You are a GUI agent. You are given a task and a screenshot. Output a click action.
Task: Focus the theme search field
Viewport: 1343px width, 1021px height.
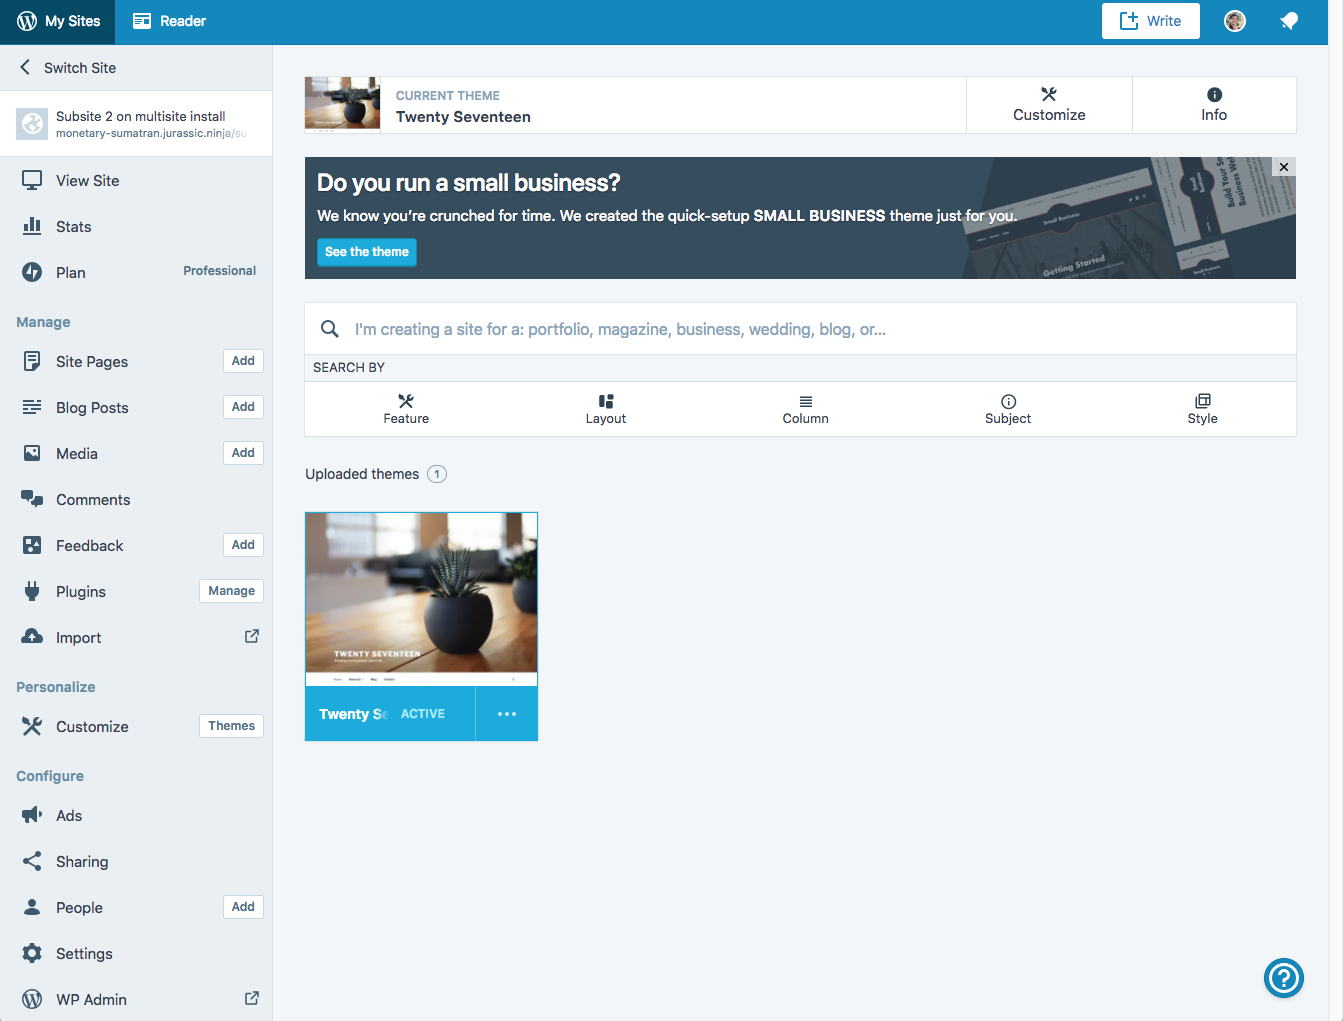point(800,329)
